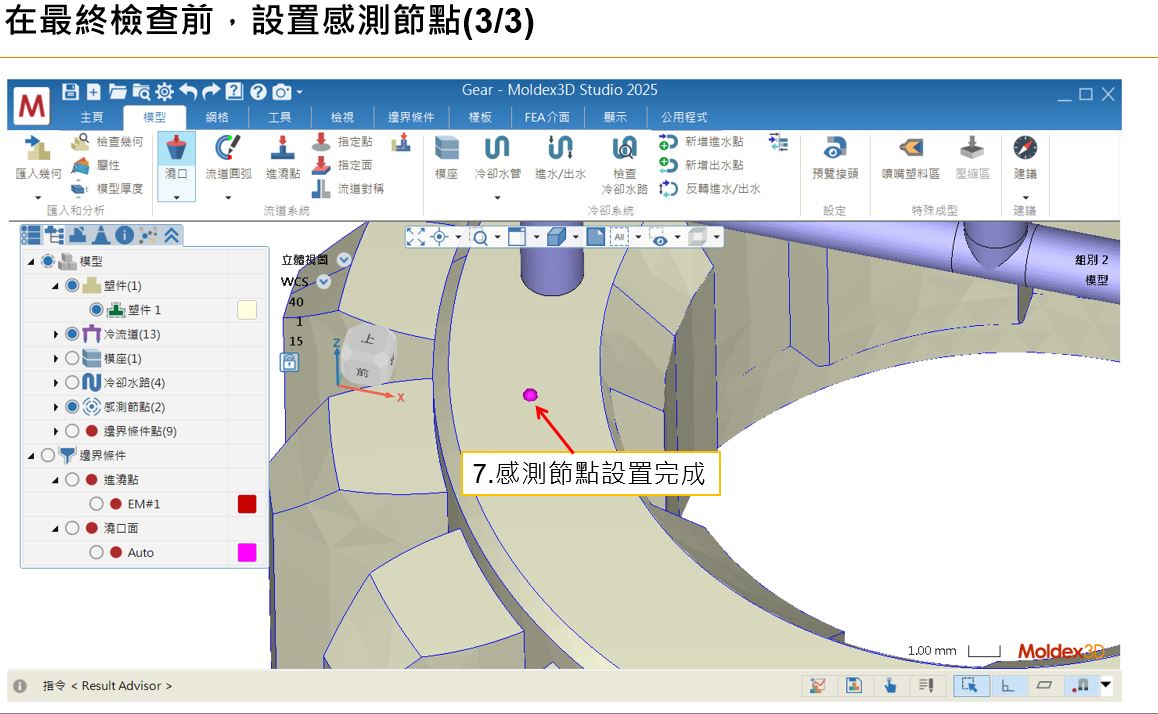Viewport: 1158px width, 714px height.
Task: Click the 檢查冷卻水路 check icon
Action: click(624, 152)
